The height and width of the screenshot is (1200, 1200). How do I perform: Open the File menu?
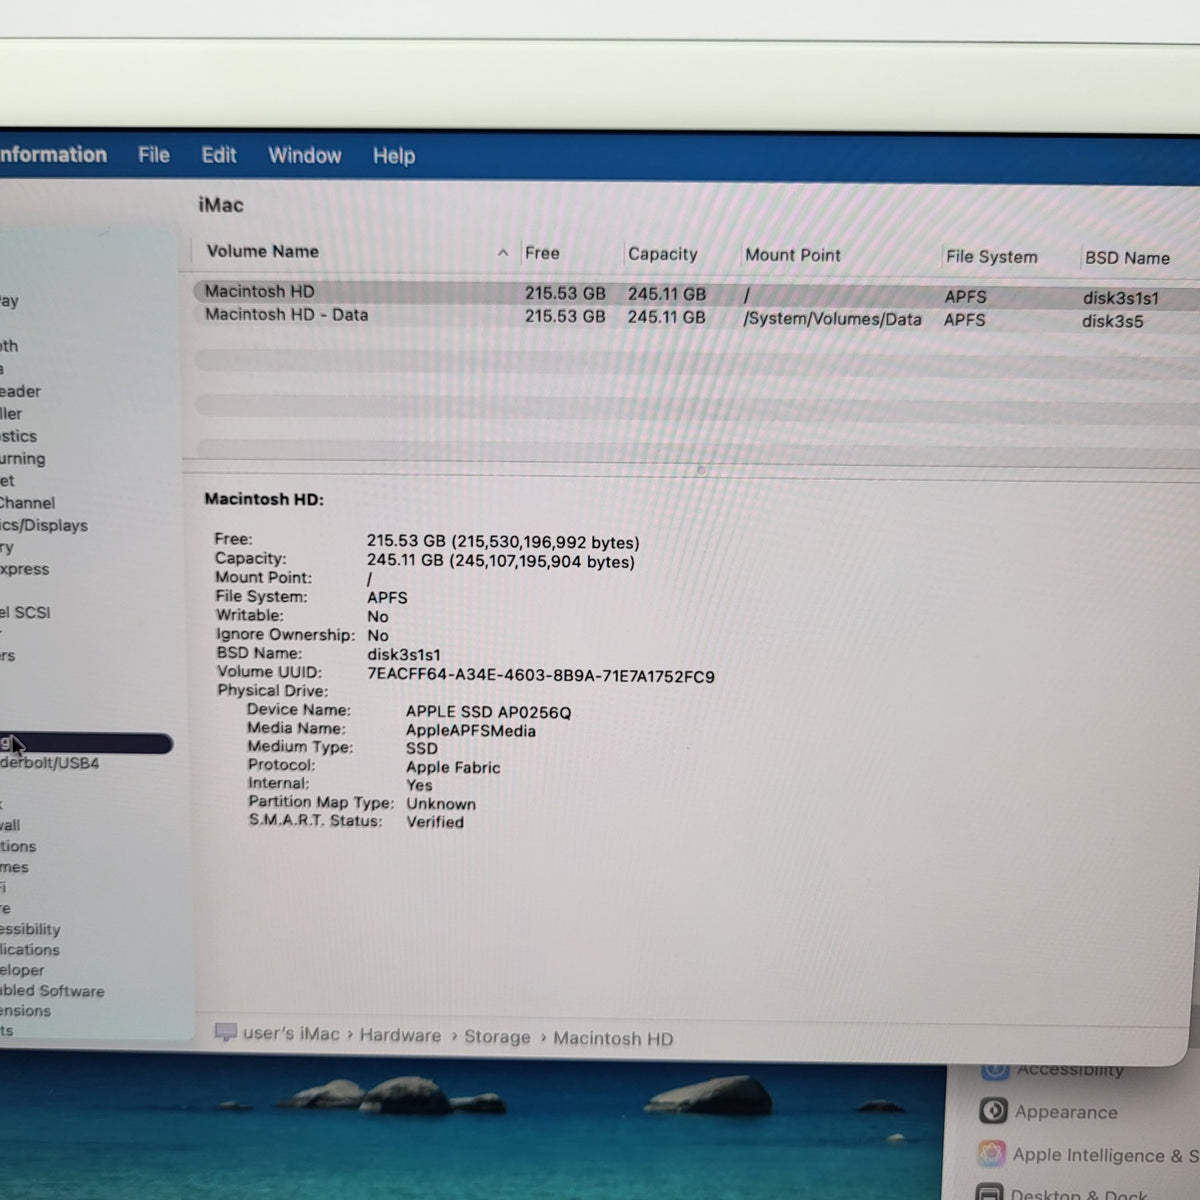(x=154, y=154)
